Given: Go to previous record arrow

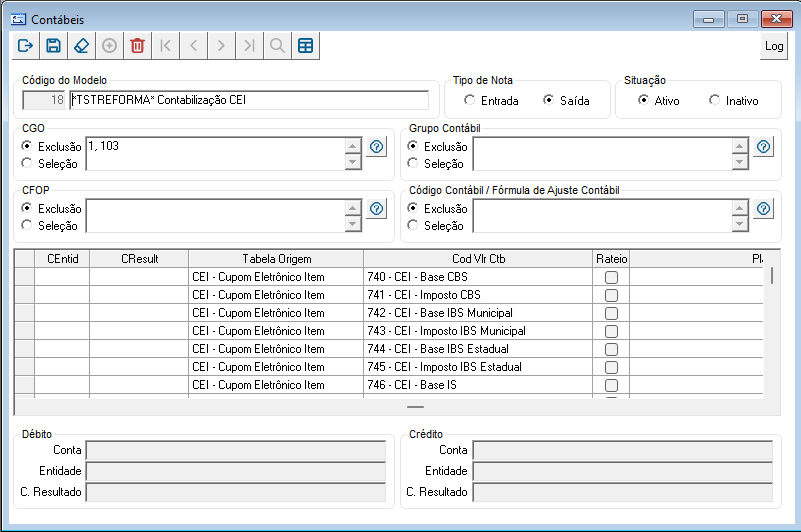Looking at the screenshot, I should pos(194,46).
